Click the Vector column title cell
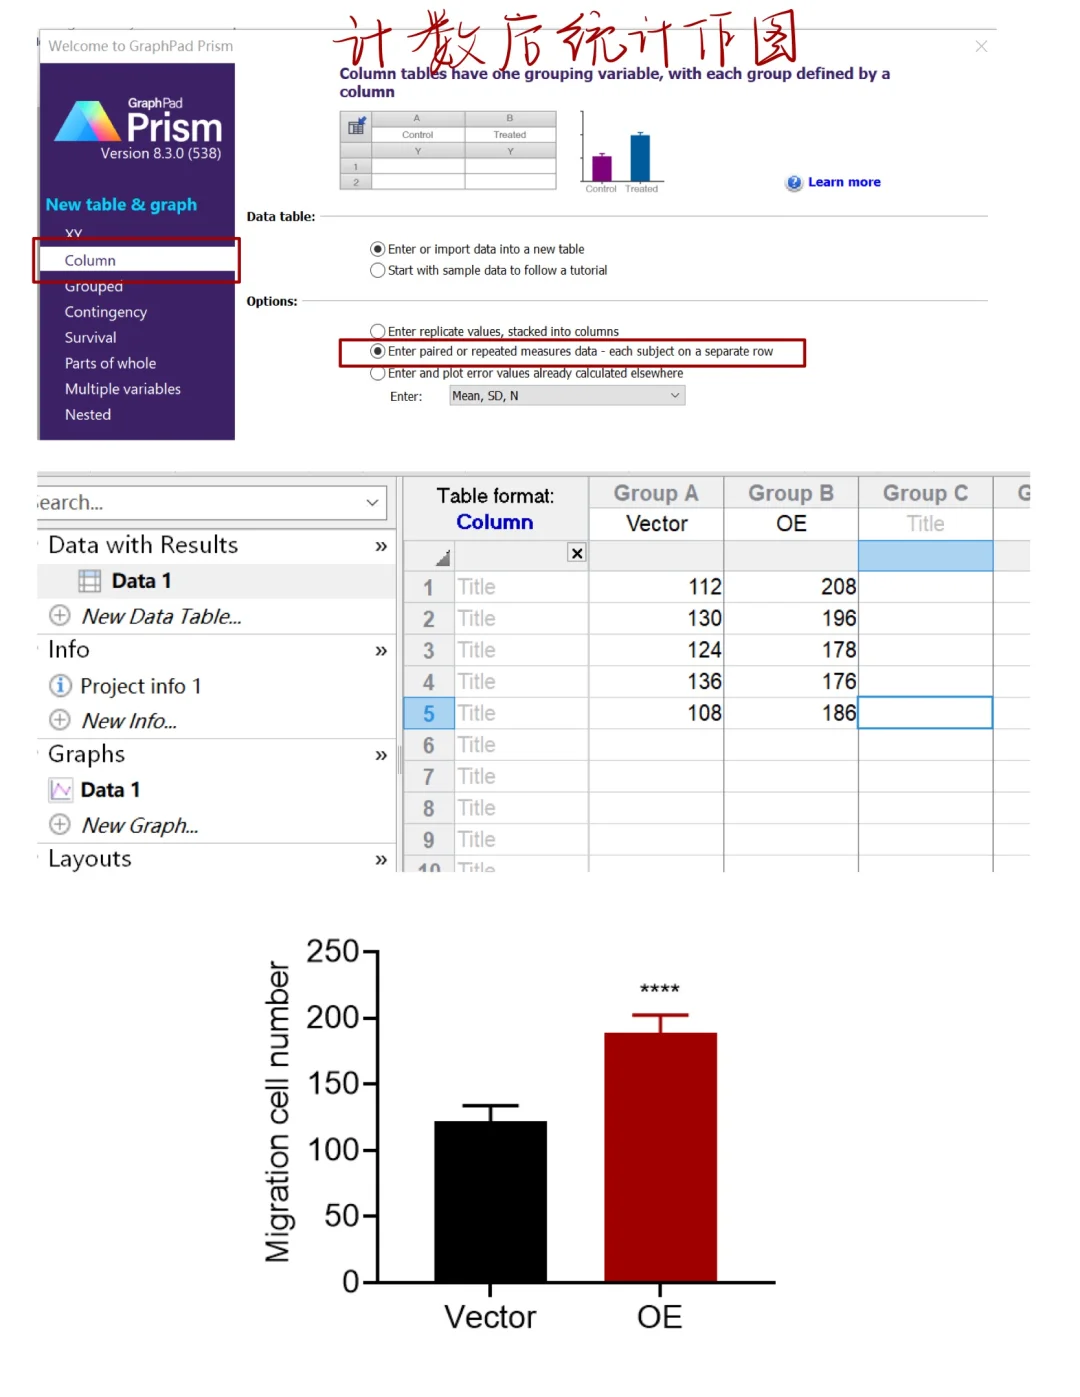The width and height of the screenshot is (1080, 1397). [x=656, y=524]
